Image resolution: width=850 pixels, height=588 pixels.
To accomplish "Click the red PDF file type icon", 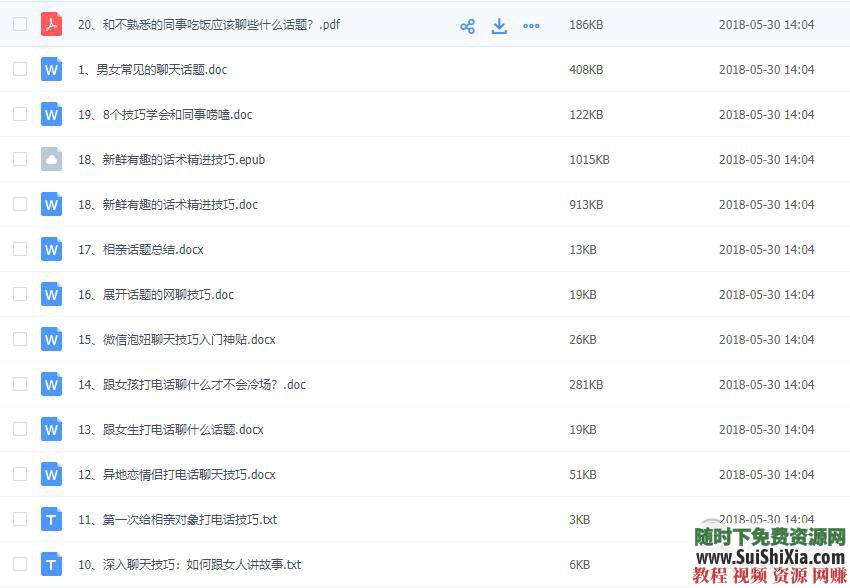I will (x=51, y=24).
